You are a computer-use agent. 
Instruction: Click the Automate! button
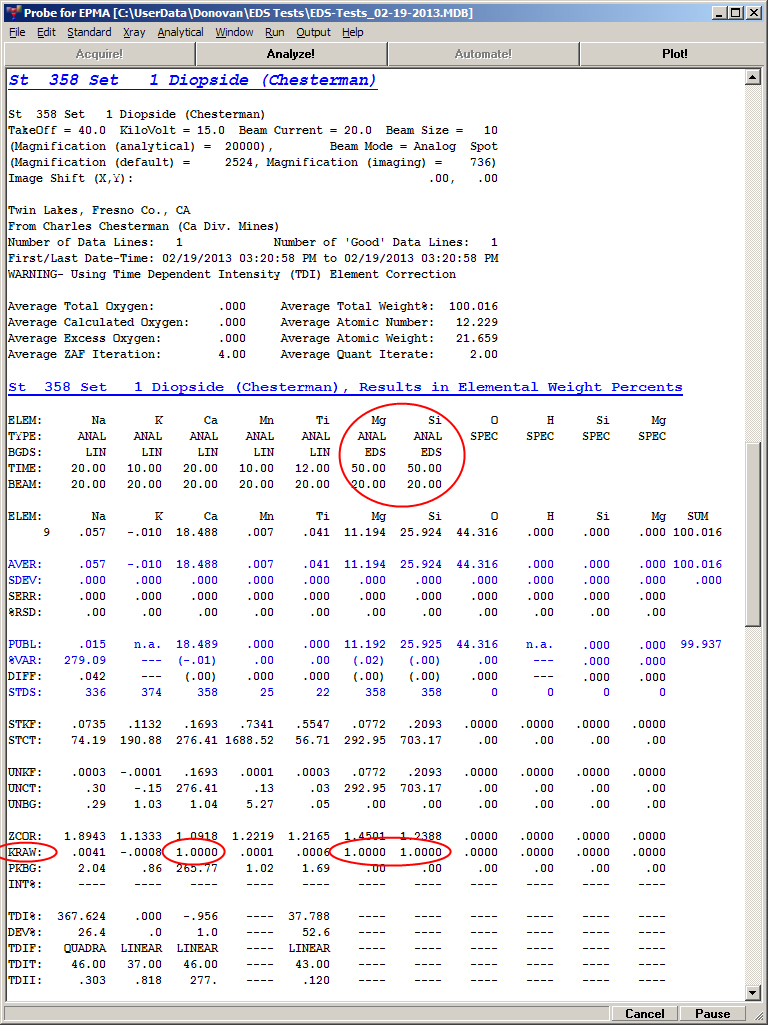483,54
